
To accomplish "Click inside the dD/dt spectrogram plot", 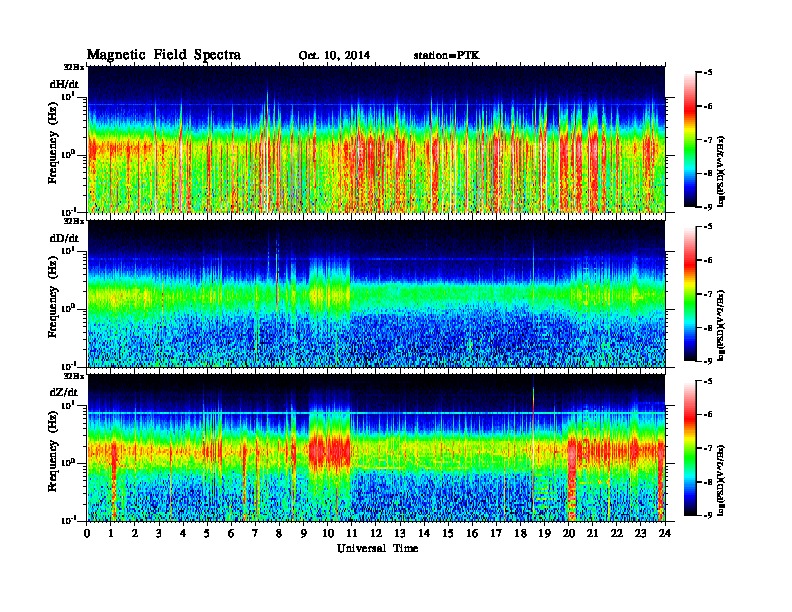I will point(376,293).
